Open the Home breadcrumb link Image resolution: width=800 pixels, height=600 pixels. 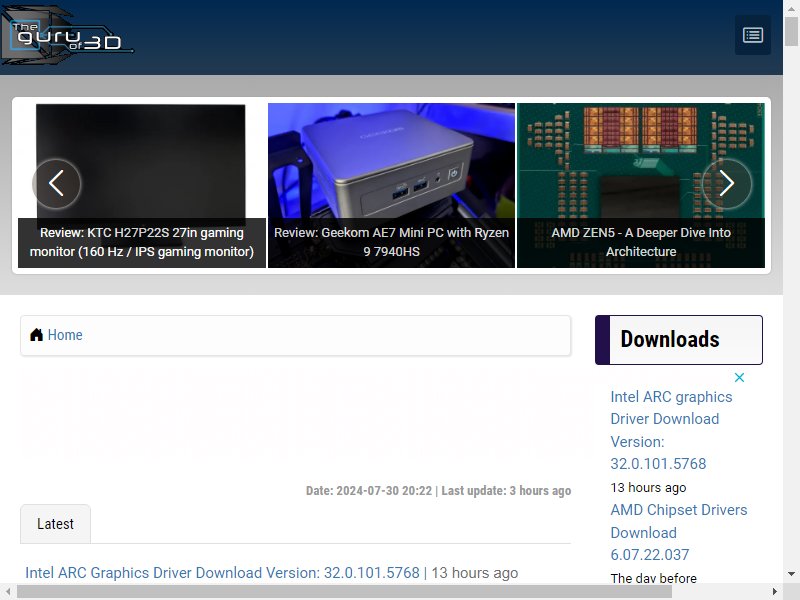coord(65,335)
